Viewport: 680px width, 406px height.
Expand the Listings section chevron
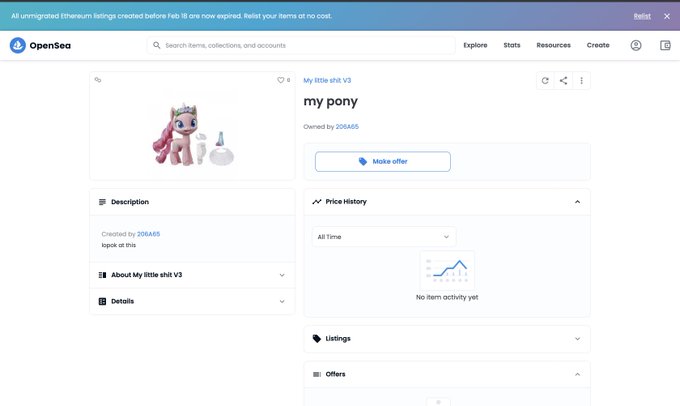click(x=577, y=339)
